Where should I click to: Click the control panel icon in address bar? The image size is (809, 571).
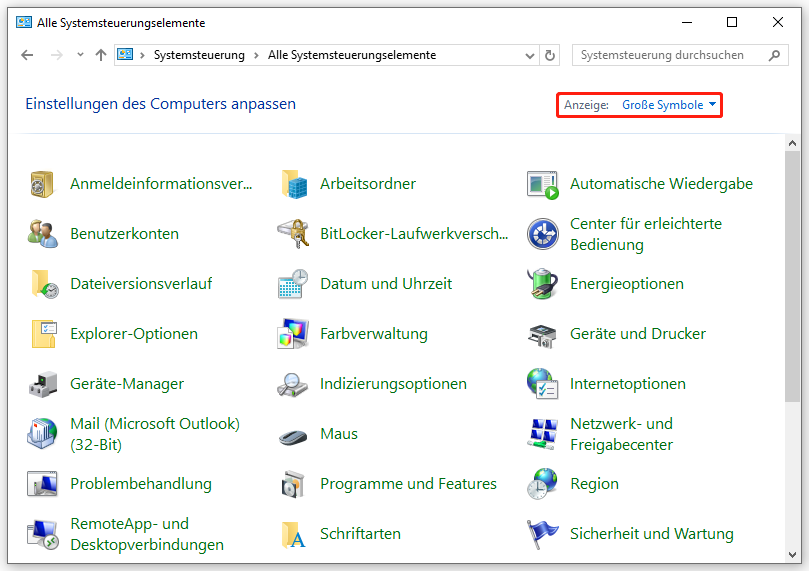(125, 54)
